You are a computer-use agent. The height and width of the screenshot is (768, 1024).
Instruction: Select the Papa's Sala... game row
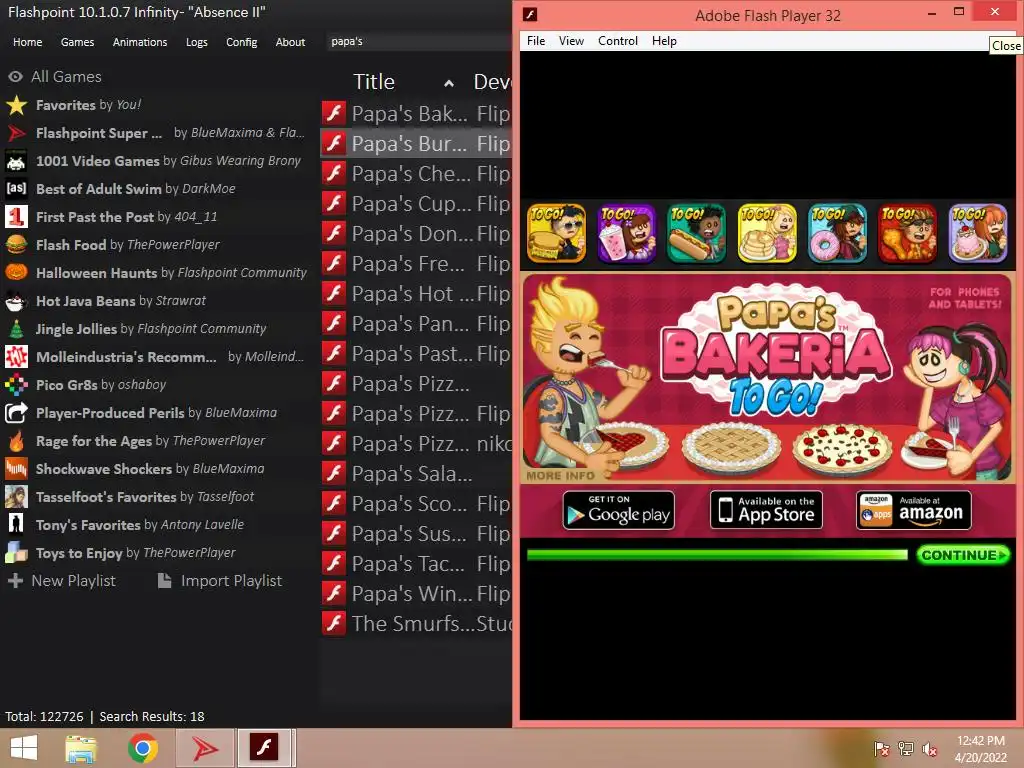coord(416,474)
